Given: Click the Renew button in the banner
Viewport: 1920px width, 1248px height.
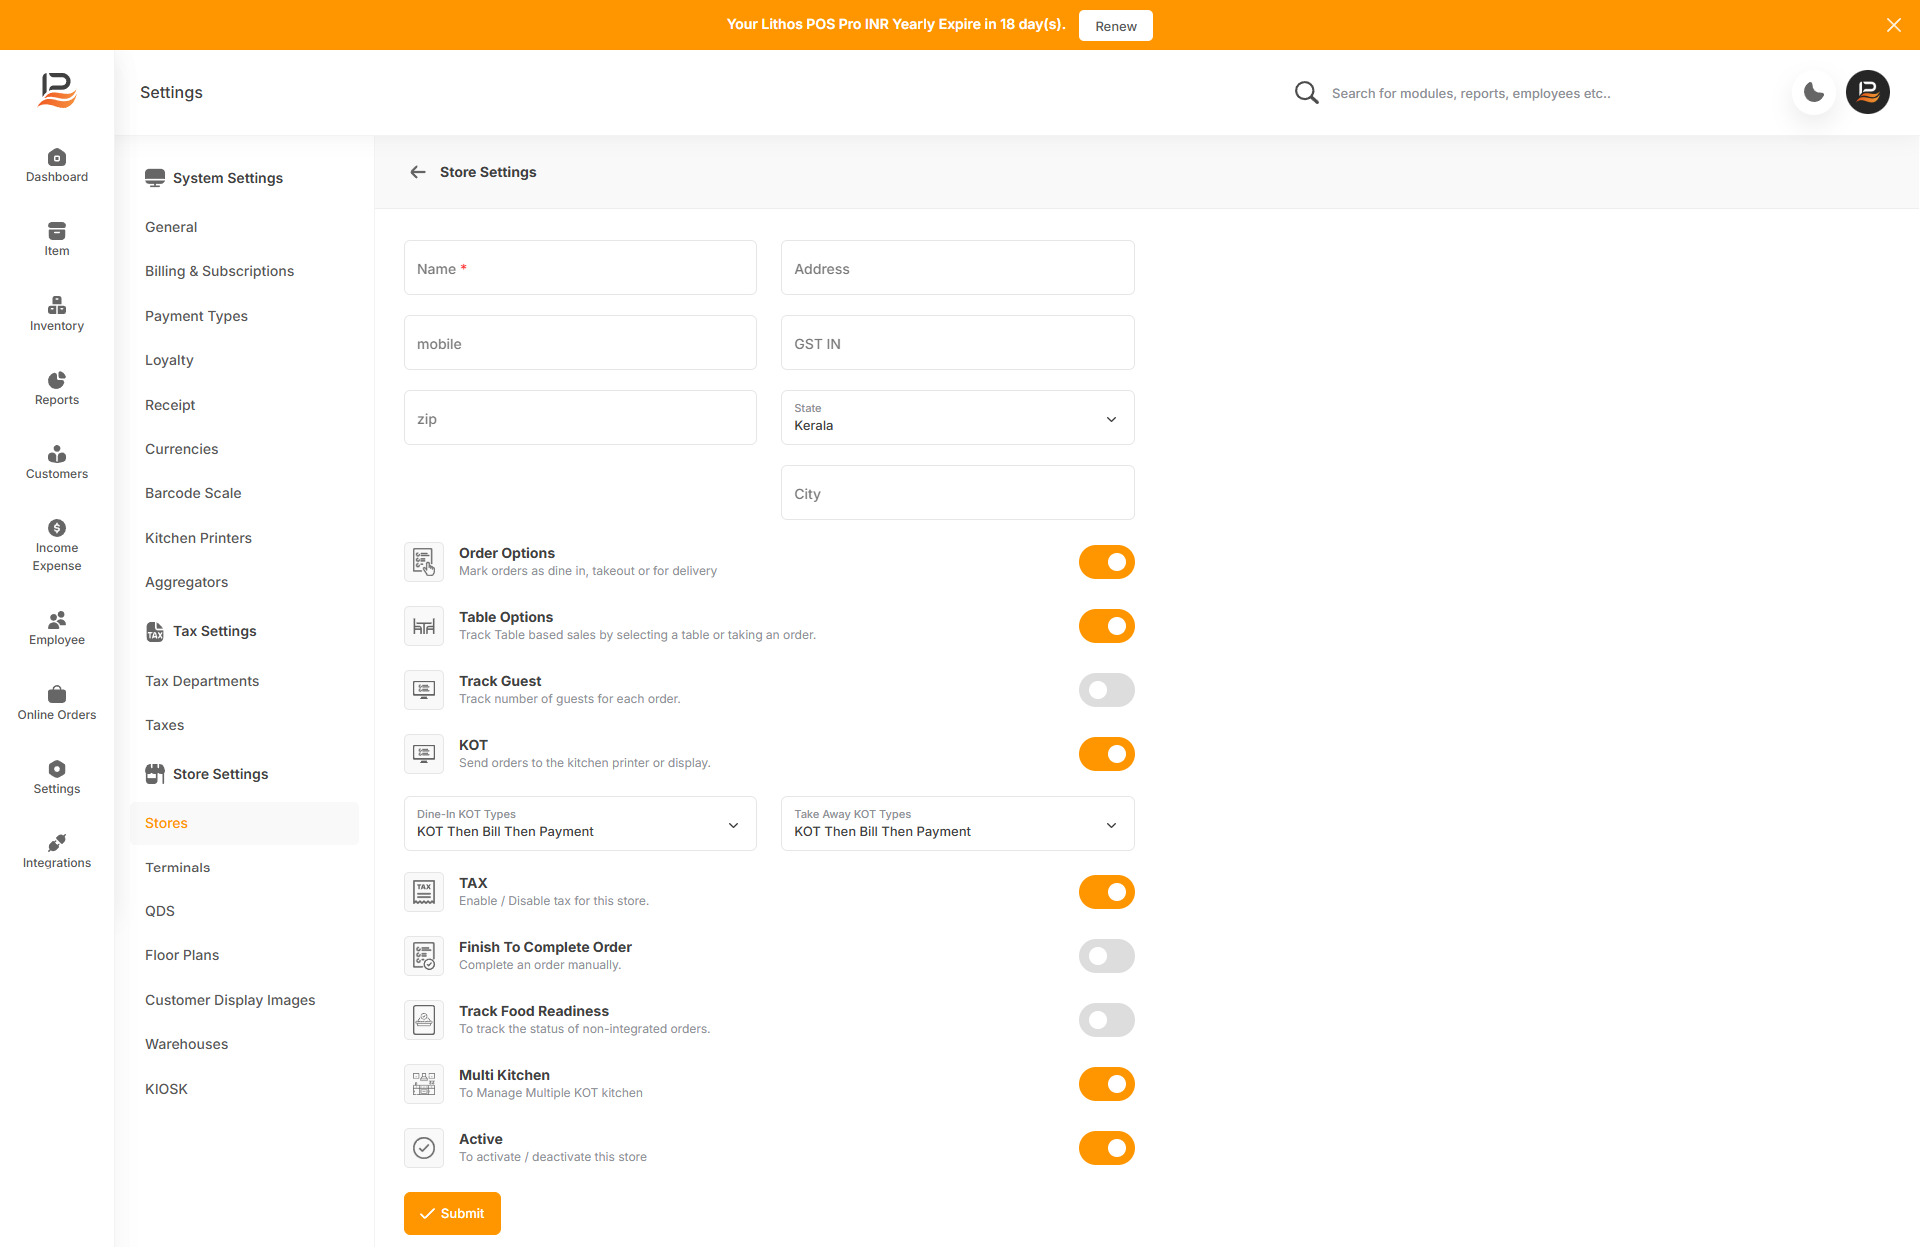Looking at the screenshot, I should tap(1115, 26).
